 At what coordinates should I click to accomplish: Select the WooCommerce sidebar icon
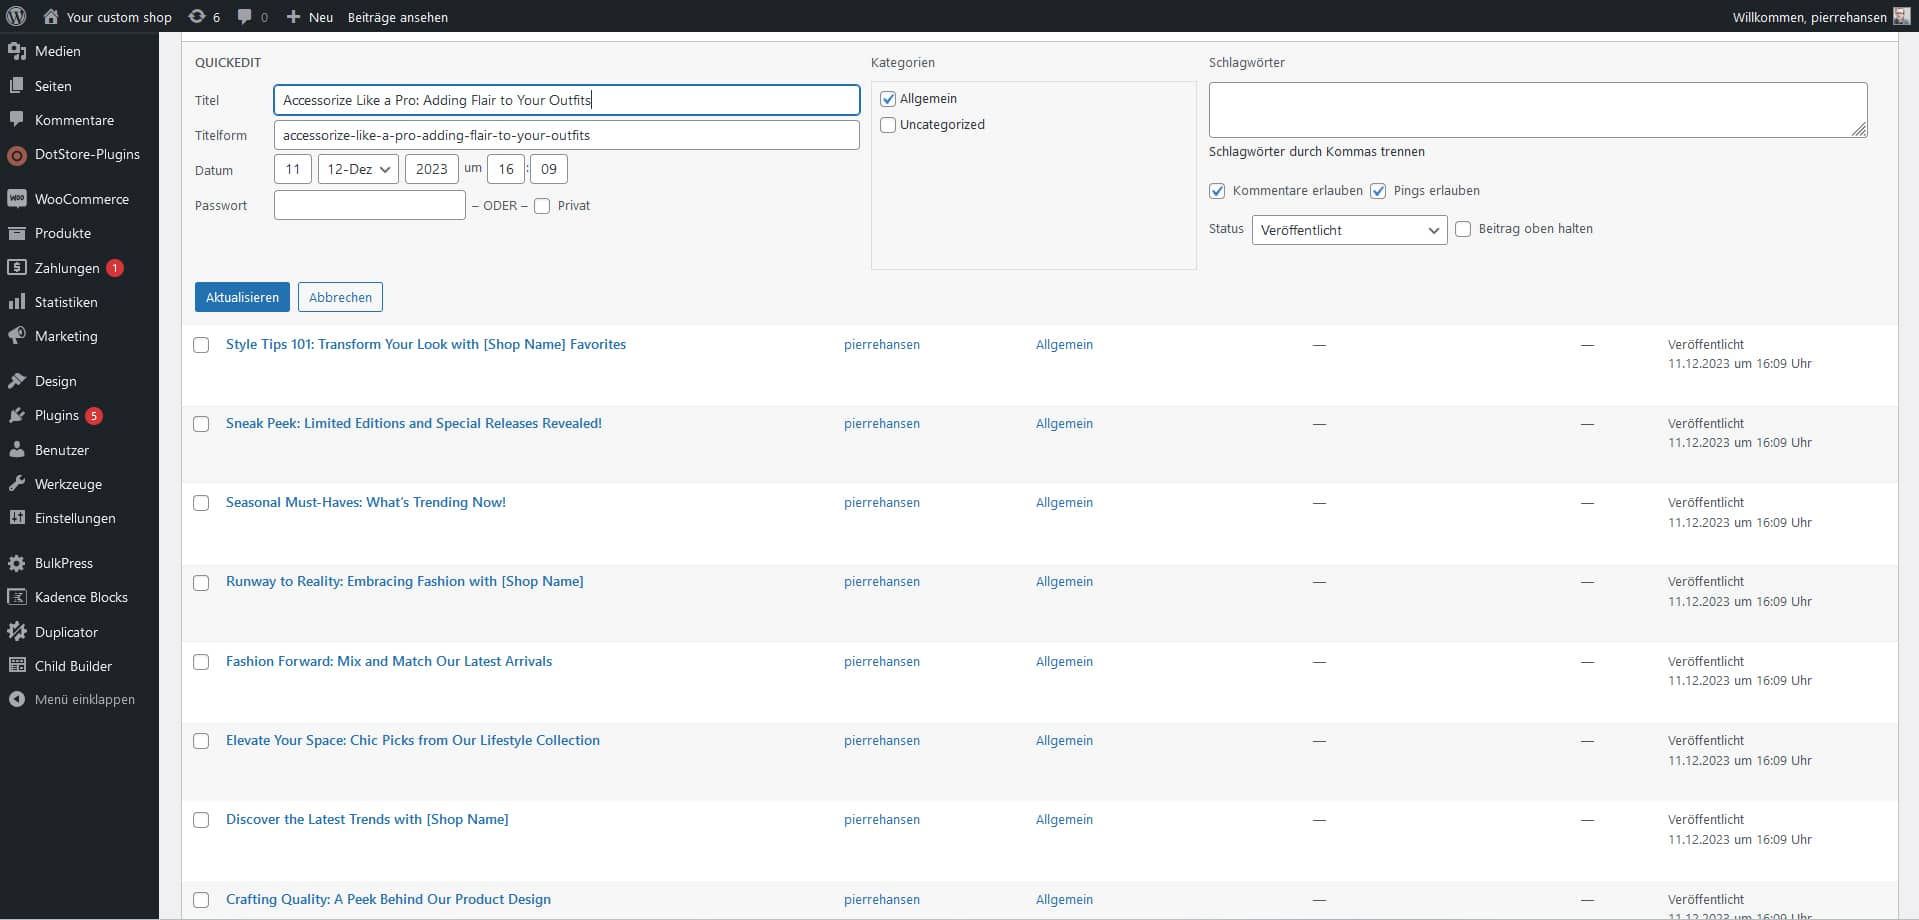16,198
